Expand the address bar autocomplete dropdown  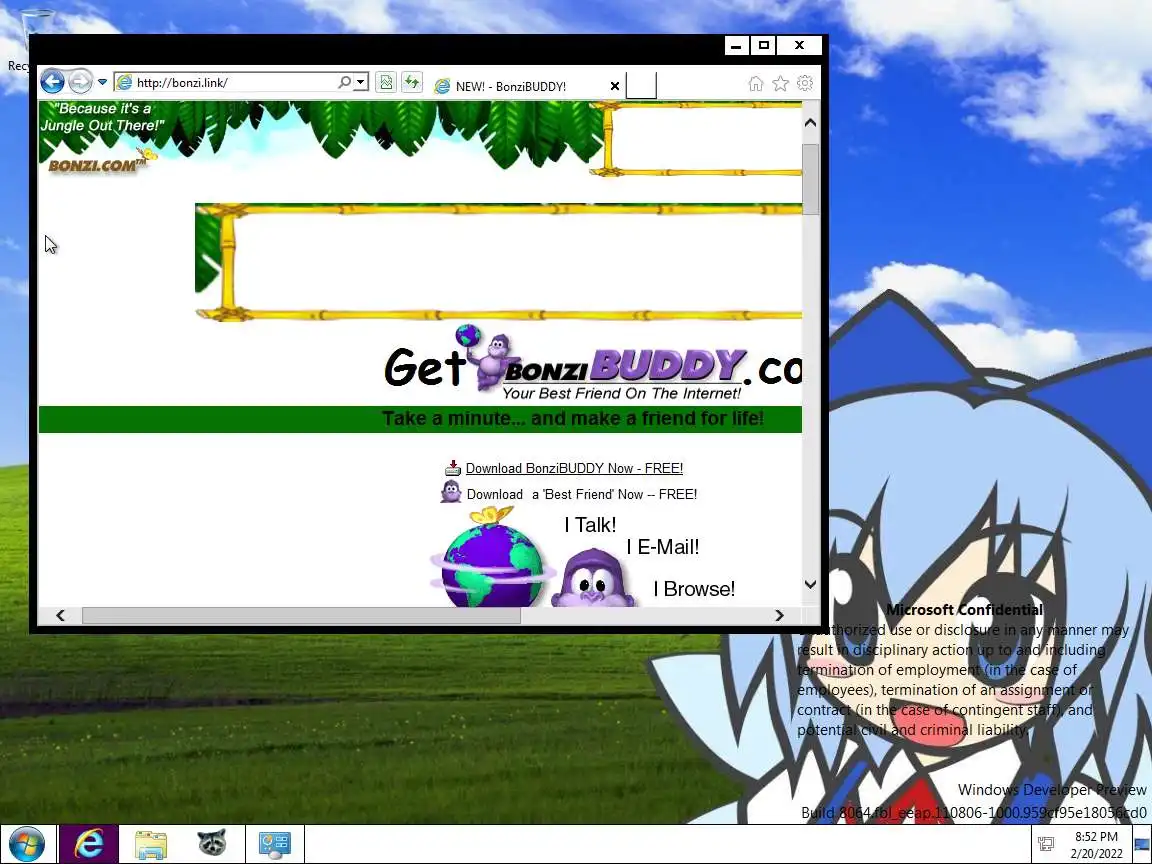(x=361, y=82)
